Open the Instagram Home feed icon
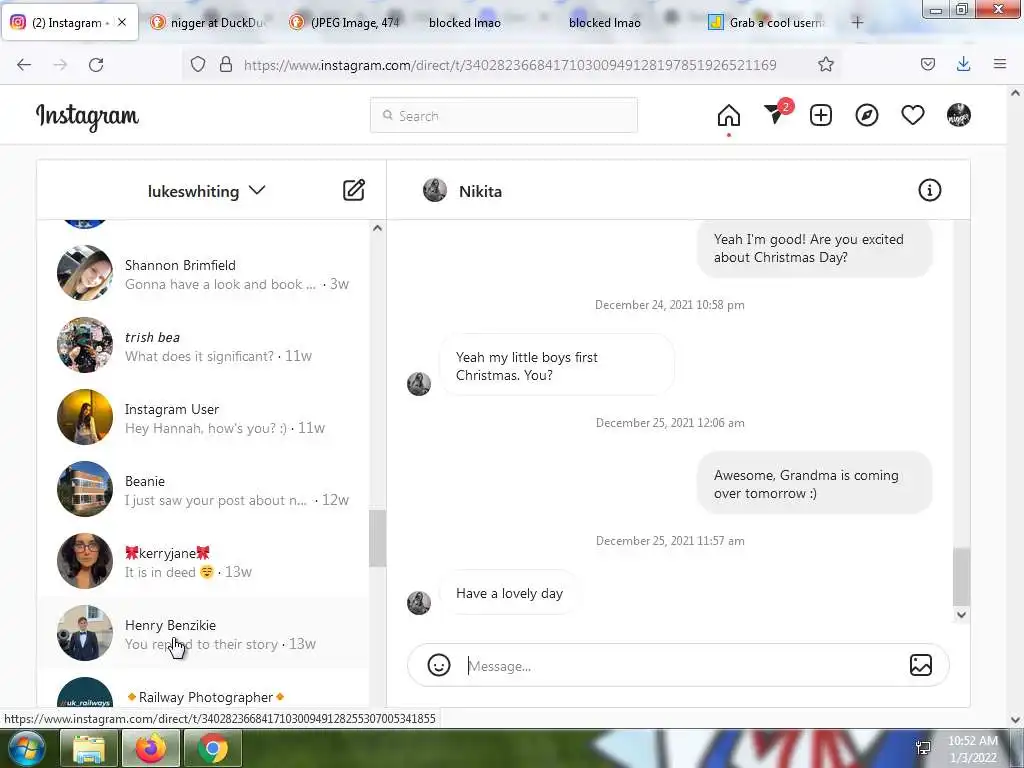 coord(729,116)
